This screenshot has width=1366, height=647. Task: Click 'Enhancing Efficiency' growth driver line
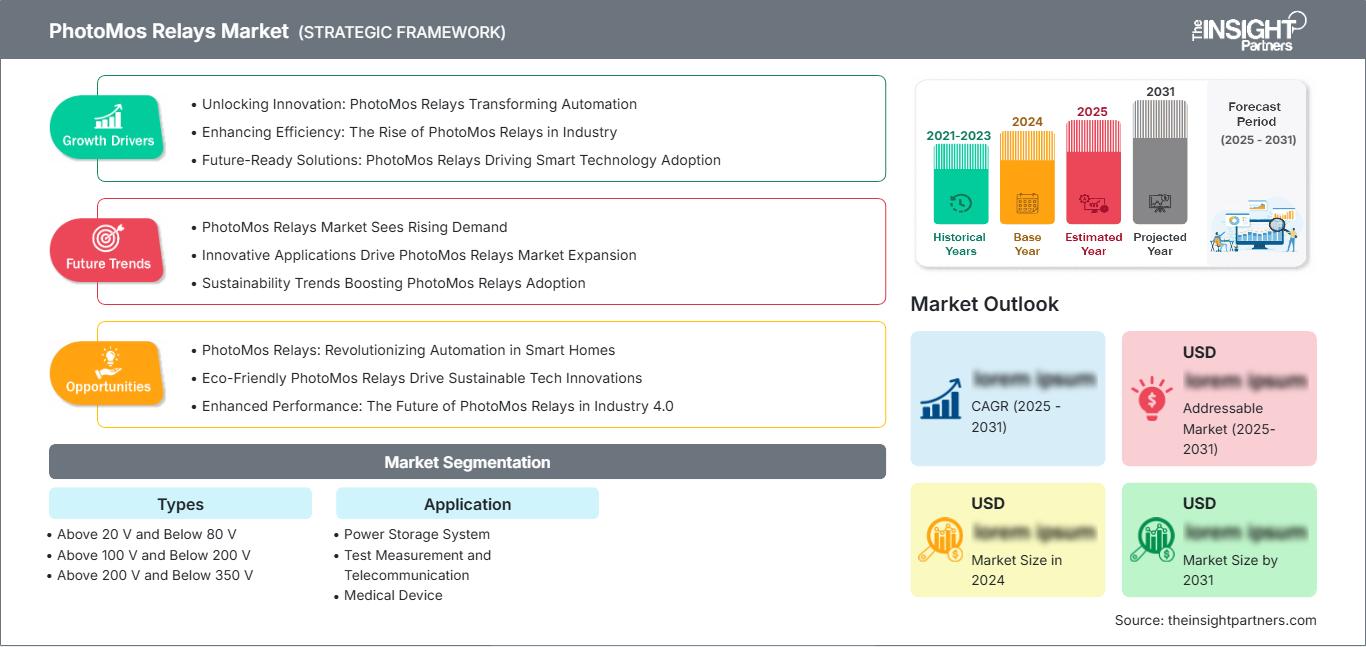click(x=409, y=132)
